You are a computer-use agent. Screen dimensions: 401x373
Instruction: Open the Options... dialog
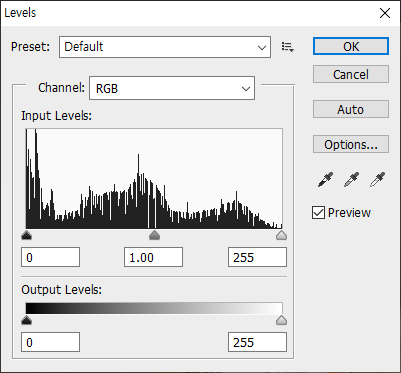(351, 144)
